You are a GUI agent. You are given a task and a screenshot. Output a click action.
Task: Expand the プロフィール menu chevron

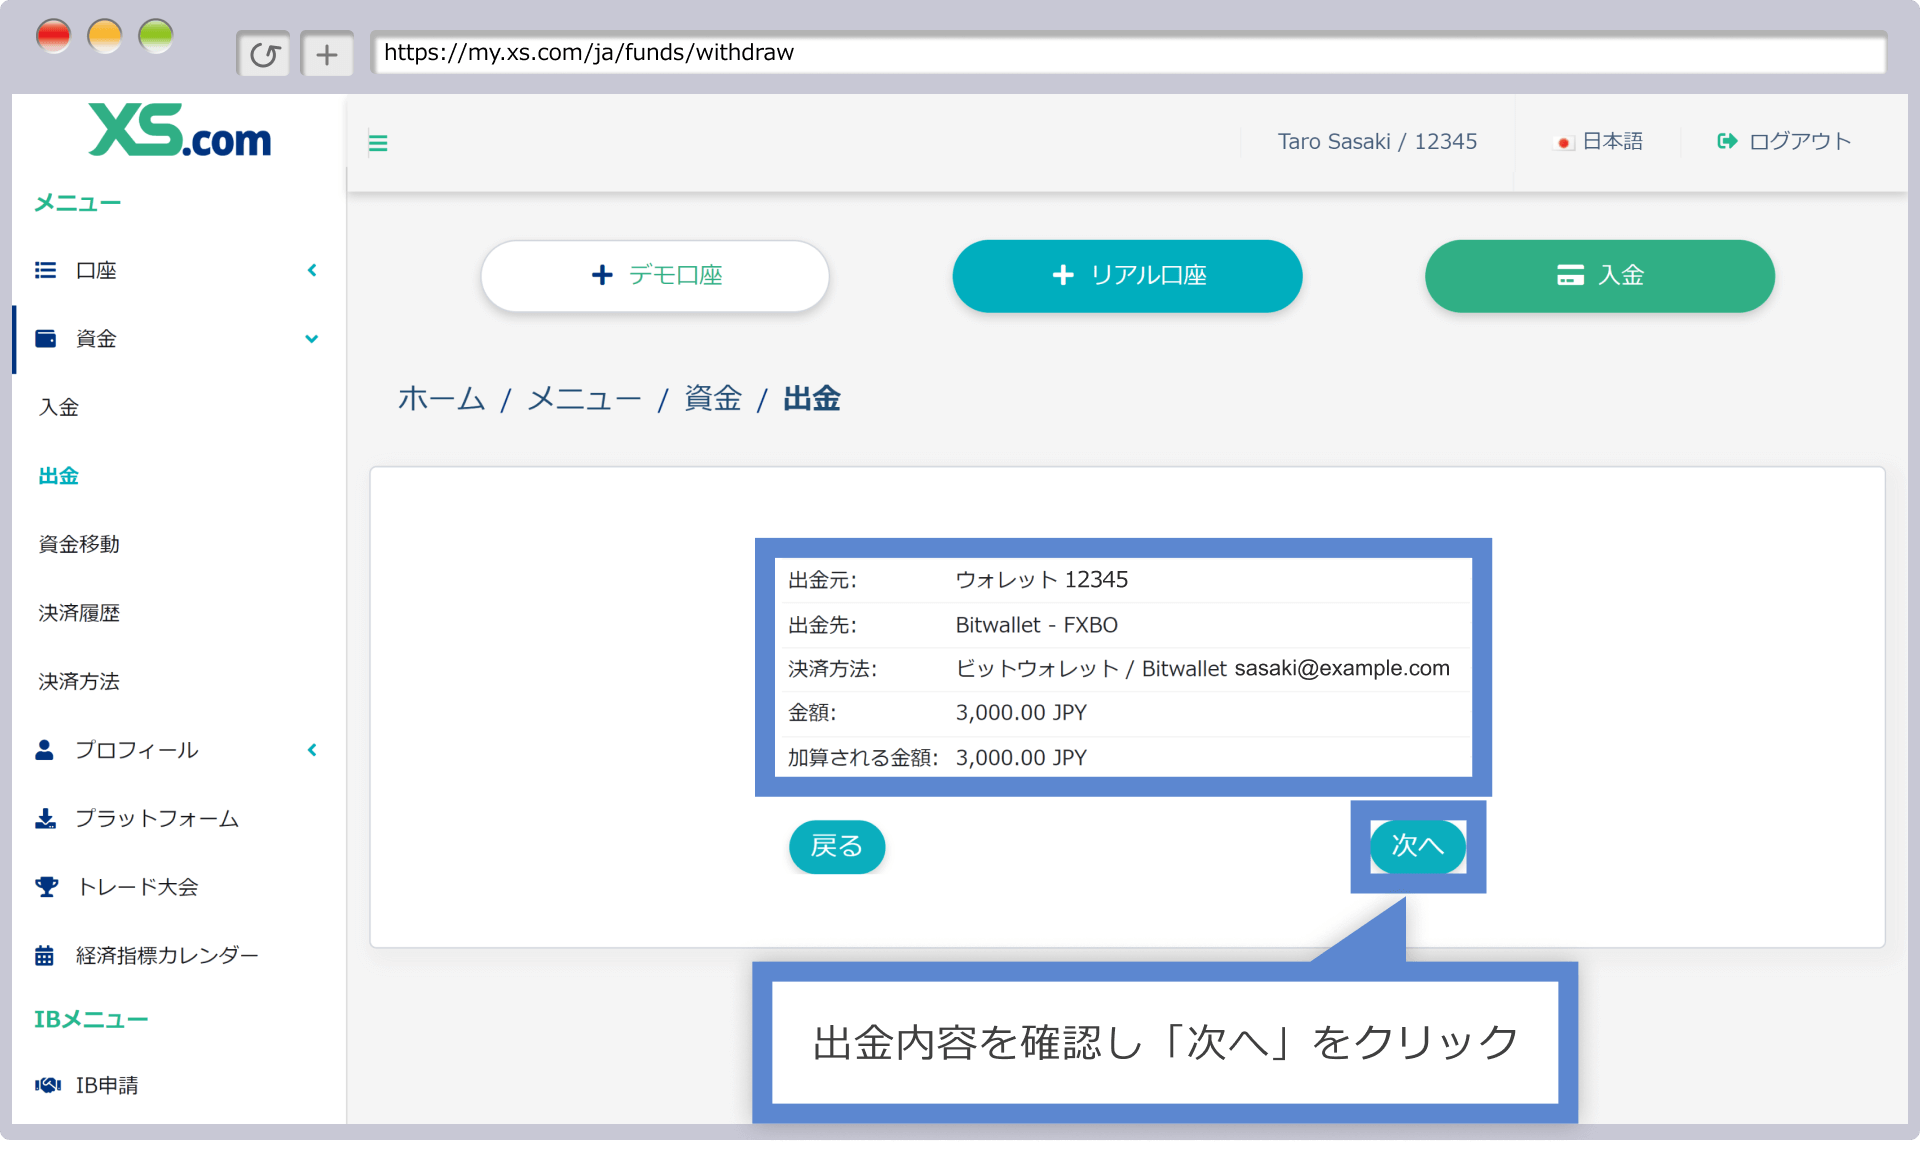[312, 750]
